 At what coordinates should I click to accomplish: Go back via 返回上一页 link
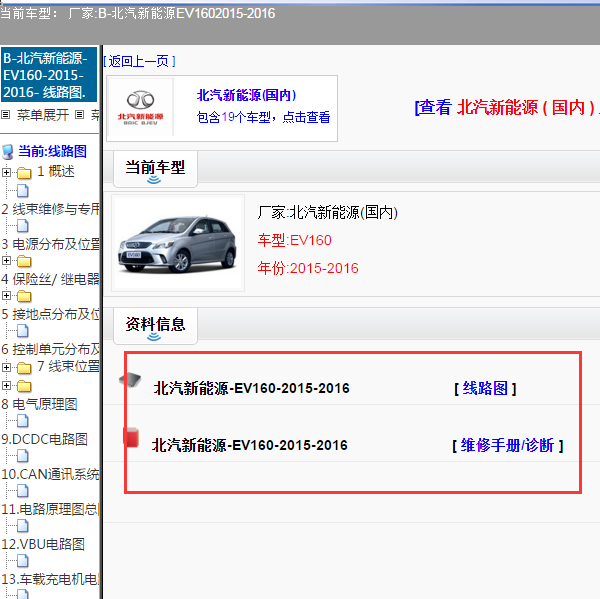coord(139,61)
